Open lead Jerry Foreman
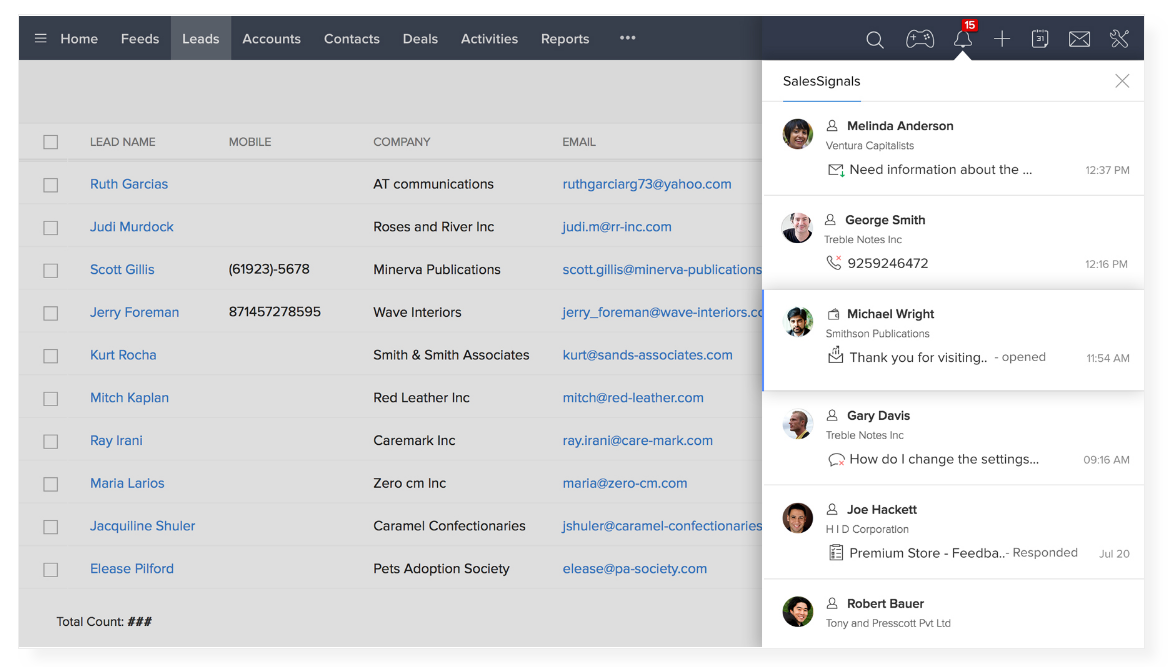 [x=134, y=312]
